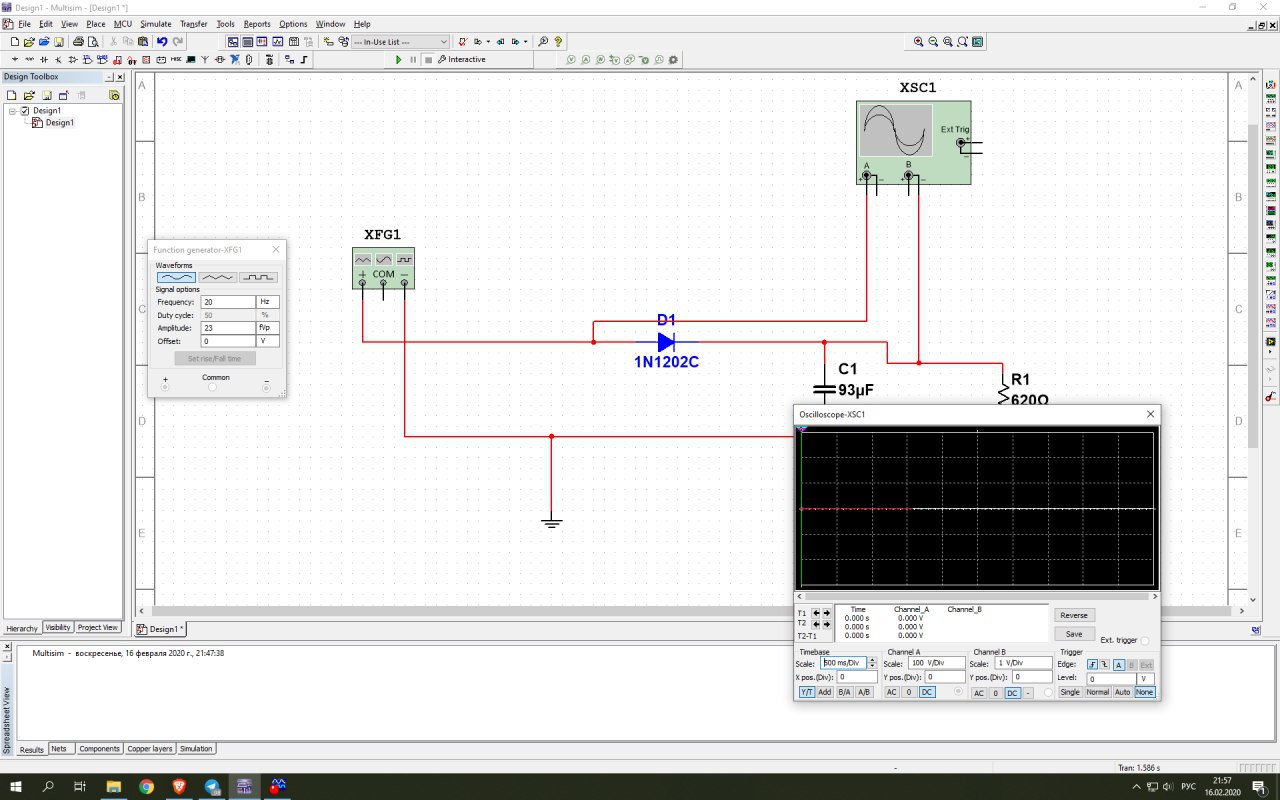This screenshot has height=800, width=1280.
Task: Select AC coupling for Channel B
Action: click(979, 693)
